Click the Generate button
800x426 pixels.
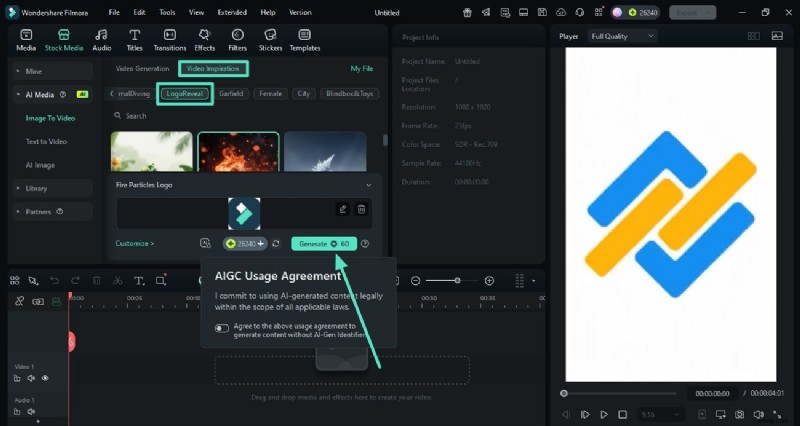(323, 243)
